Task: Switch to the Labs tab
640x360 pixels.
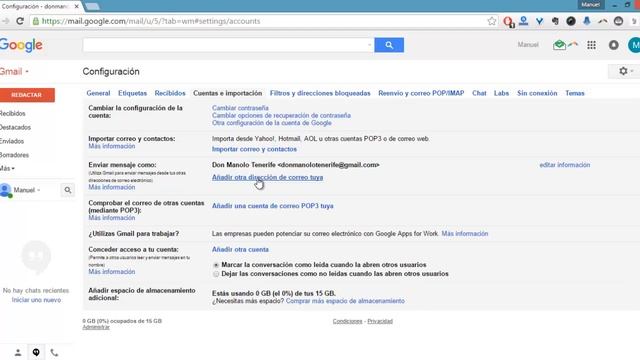Action: pos(501,93)
